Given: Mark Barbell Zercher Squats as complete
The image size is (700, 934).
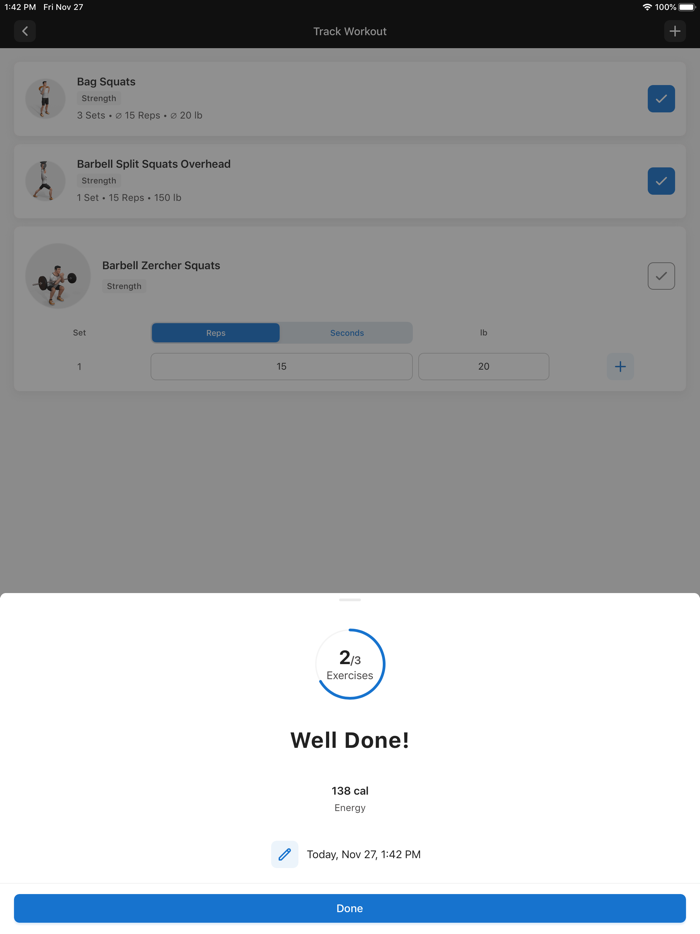Looking at the screenshot, I should coord(661,276).
